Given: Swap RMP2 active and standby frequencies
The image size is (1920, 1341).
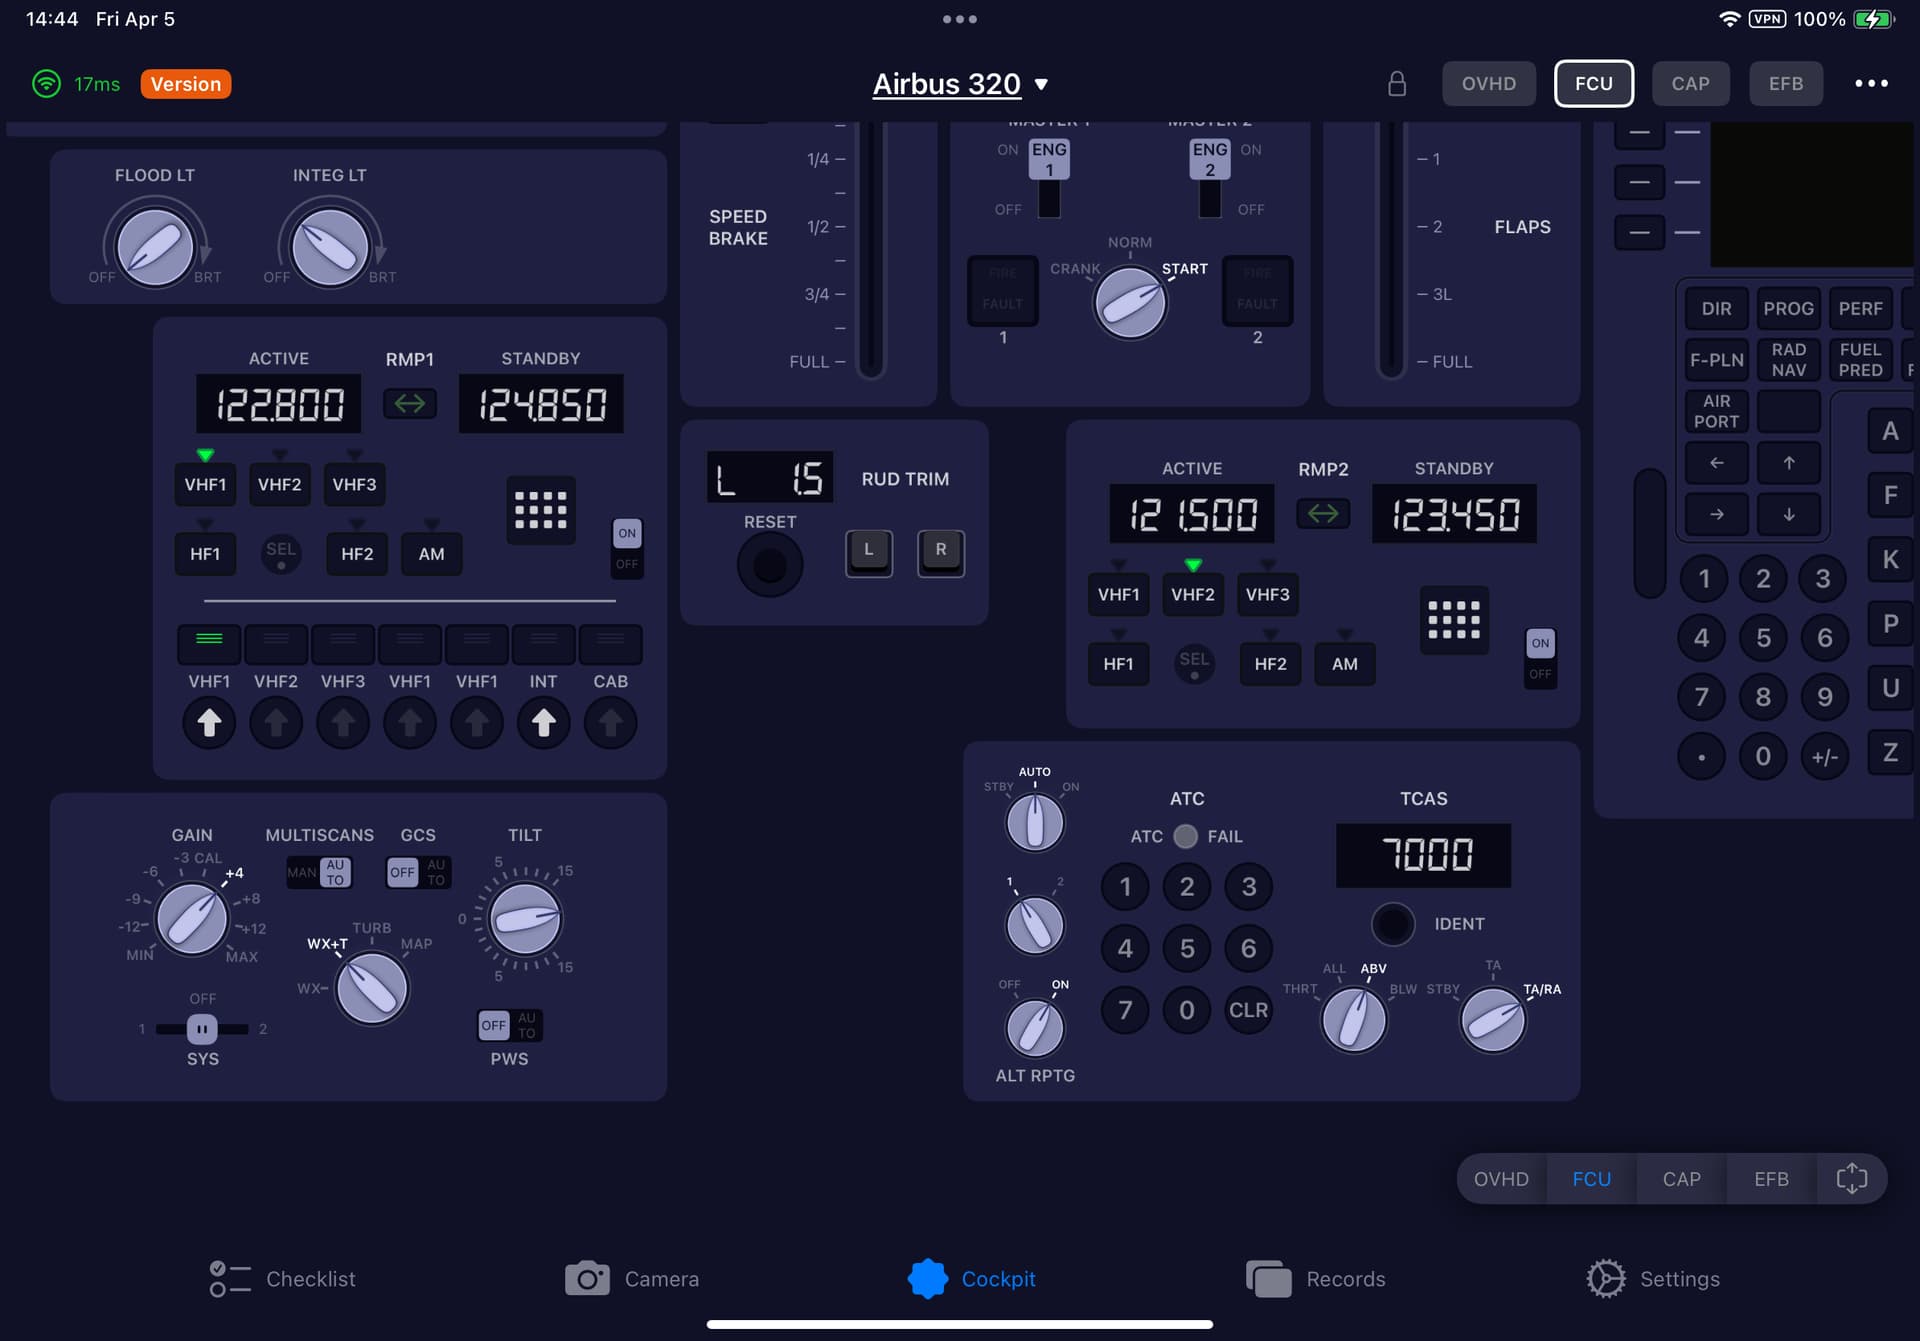Looking at the screenshot, I should pos(1323,514).
